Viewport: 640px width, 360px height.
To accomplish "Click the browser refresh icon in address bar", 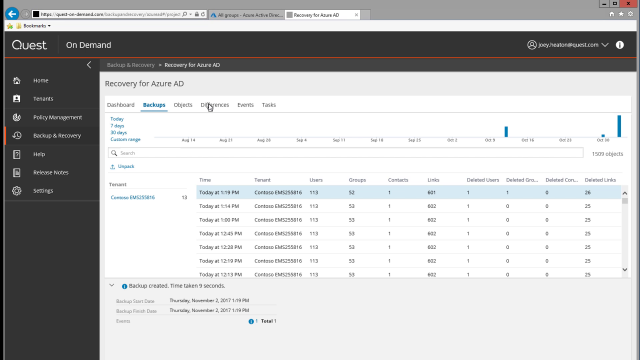I will [203, 14].
